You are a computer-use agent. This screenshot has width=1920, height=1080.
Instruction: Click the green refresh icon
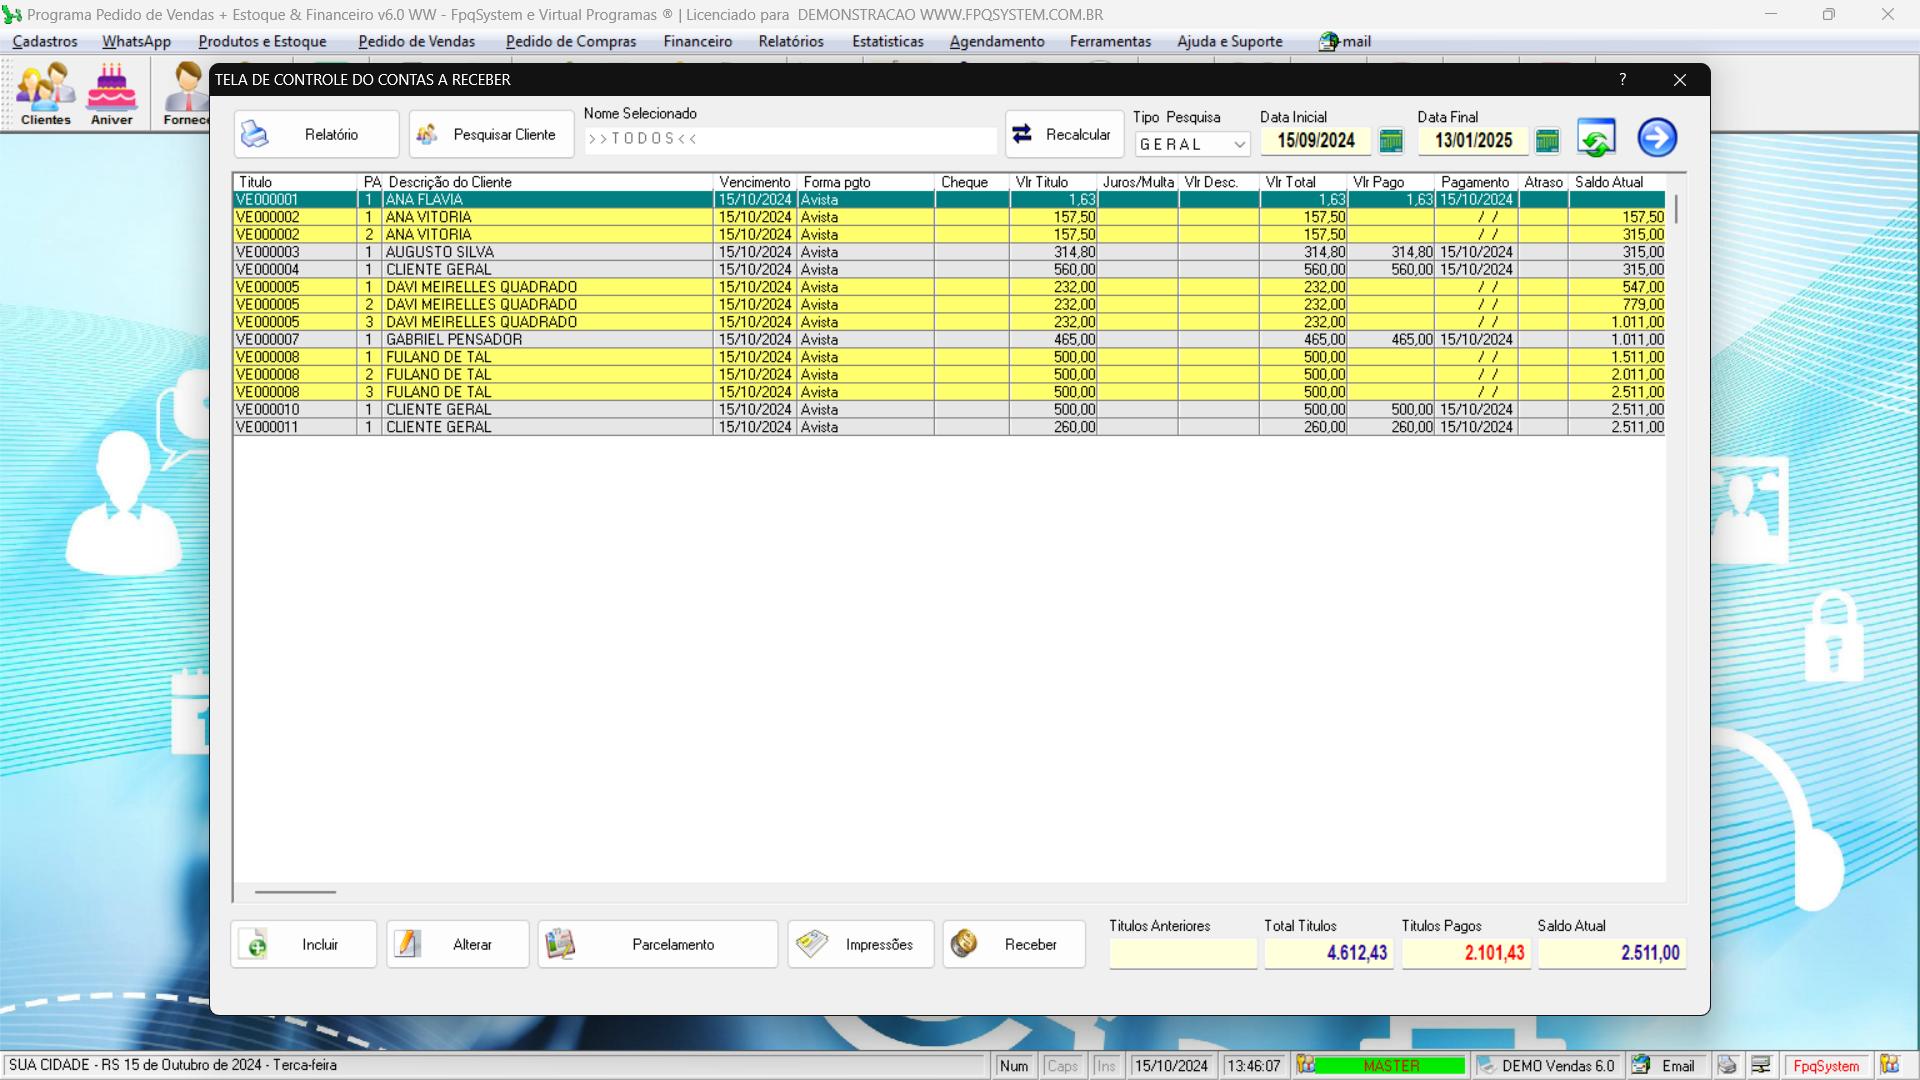coord(1596,138)
